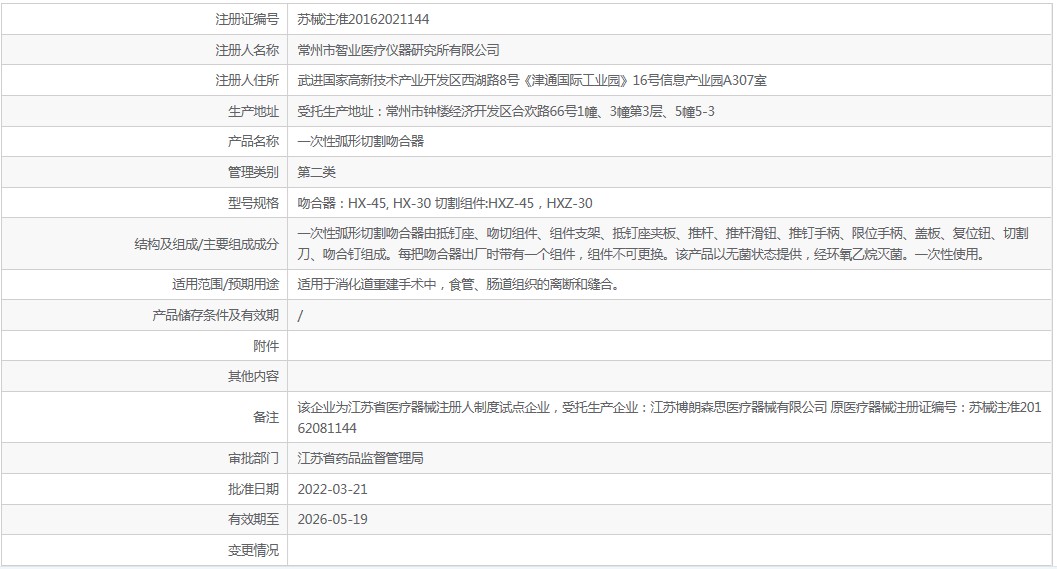Select the expiry date 2026-05-19
This screenshot has height=569, width=1057.
click(x=332, y=519)
